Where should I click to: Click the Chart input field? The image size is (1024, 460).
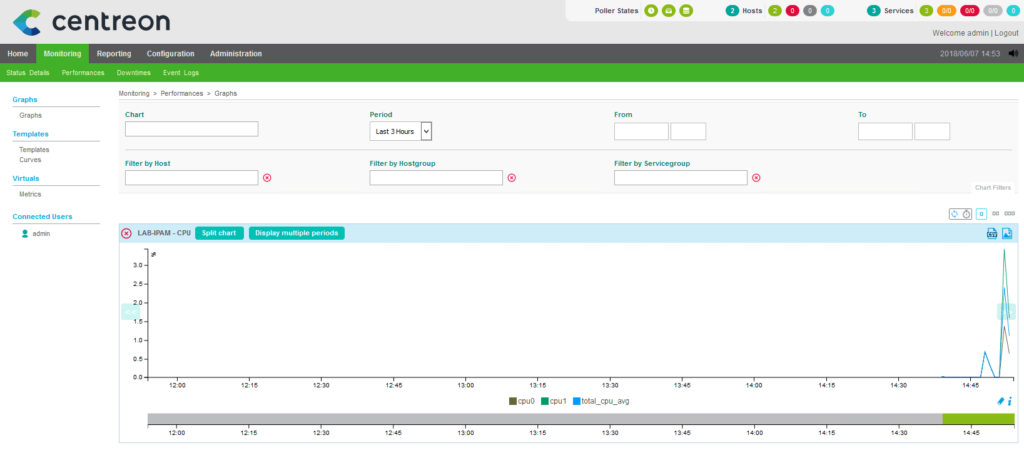(x=192, y=129)
